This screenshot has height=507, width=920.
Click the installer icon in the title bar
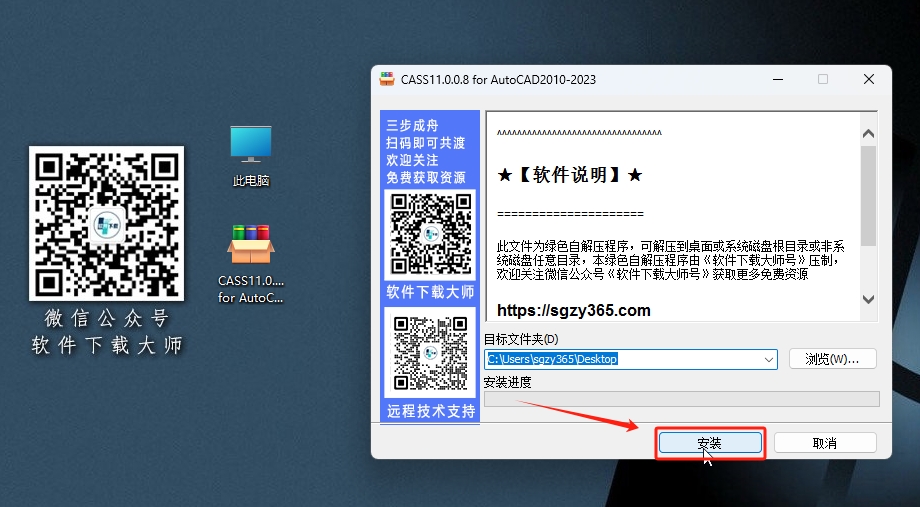(x=387, y=79)
